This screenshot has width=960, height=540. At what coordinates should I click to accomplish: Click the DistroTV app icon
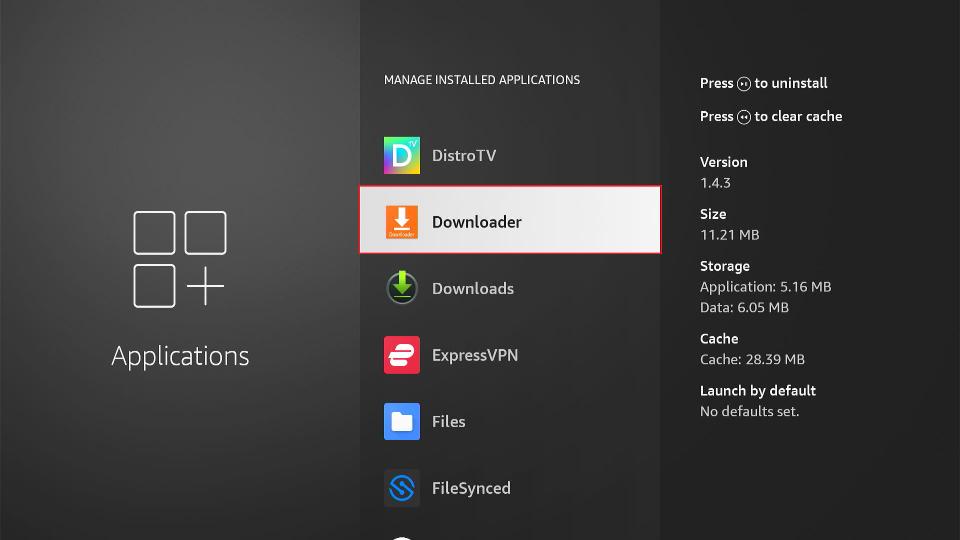click(402, 156)
